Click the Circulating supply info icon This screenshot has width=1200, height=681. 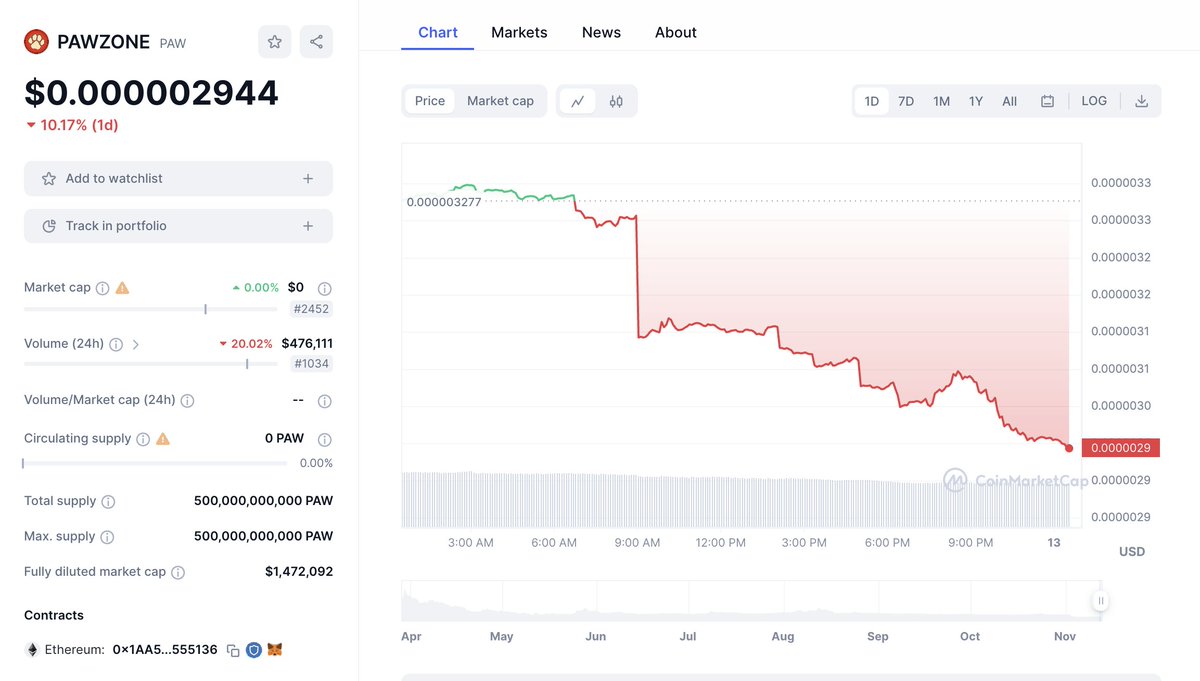[143, 439]
